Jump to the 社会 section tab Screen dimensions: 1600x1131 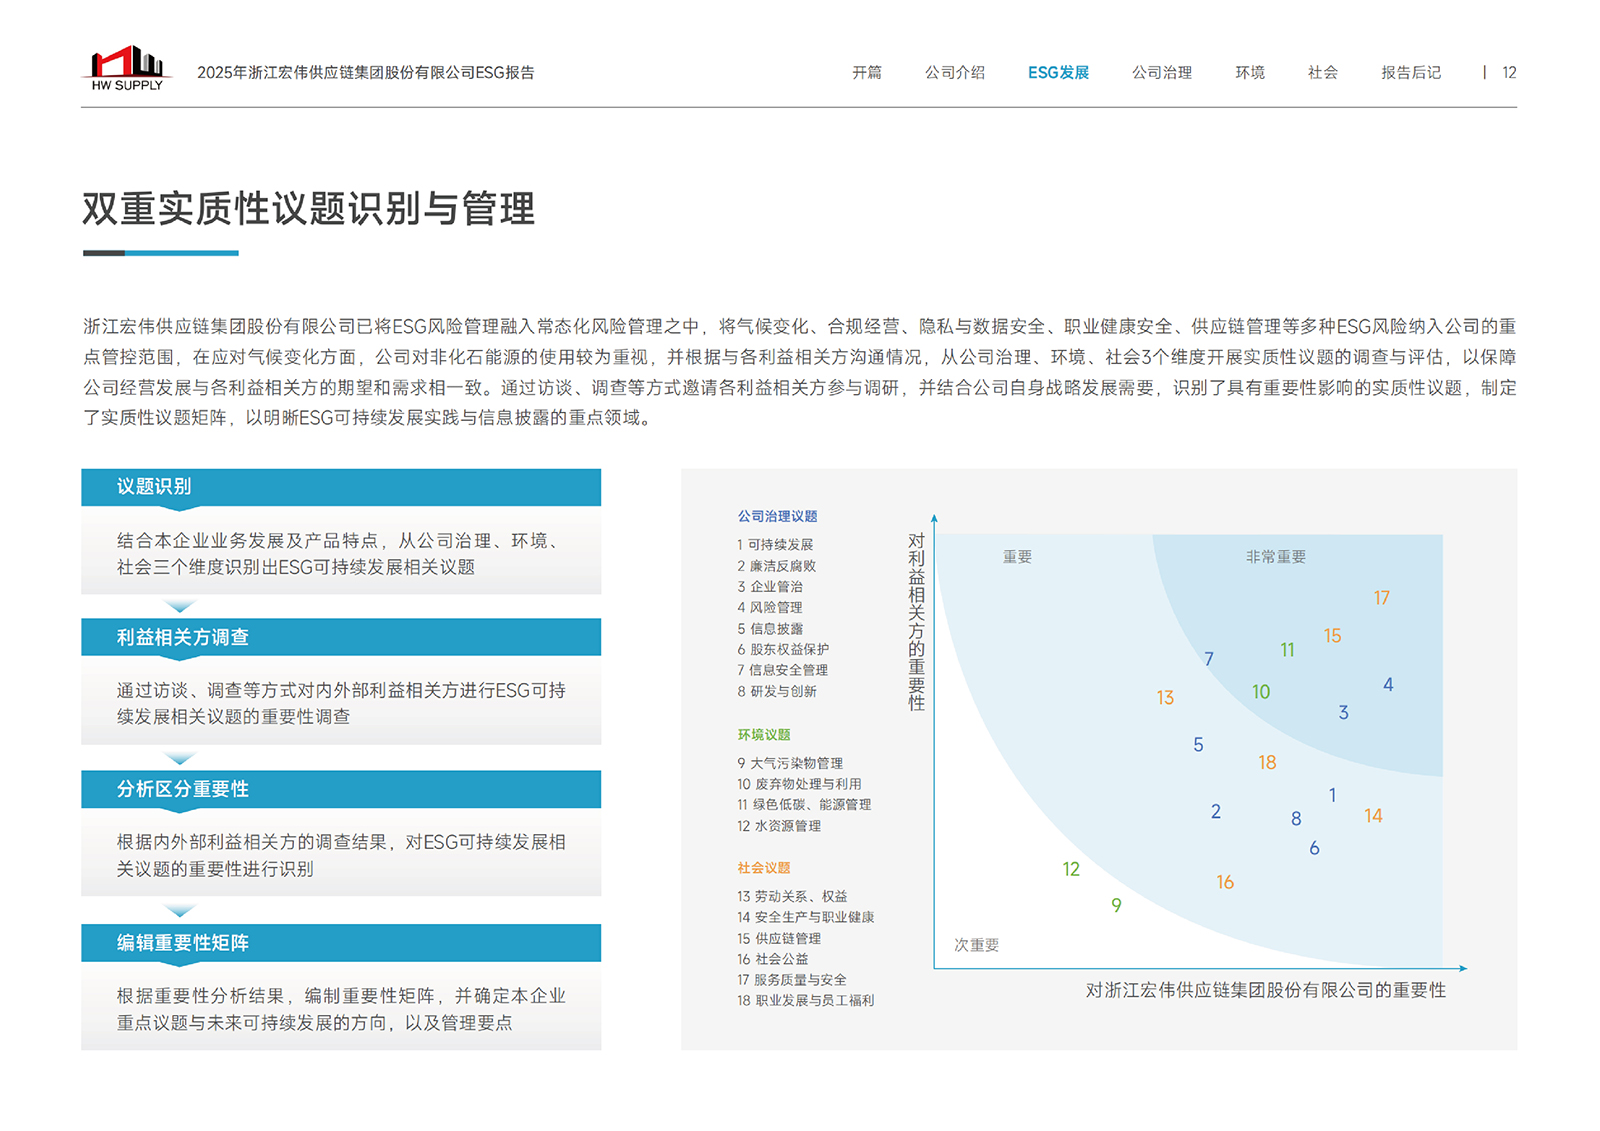pos(1323,73)
